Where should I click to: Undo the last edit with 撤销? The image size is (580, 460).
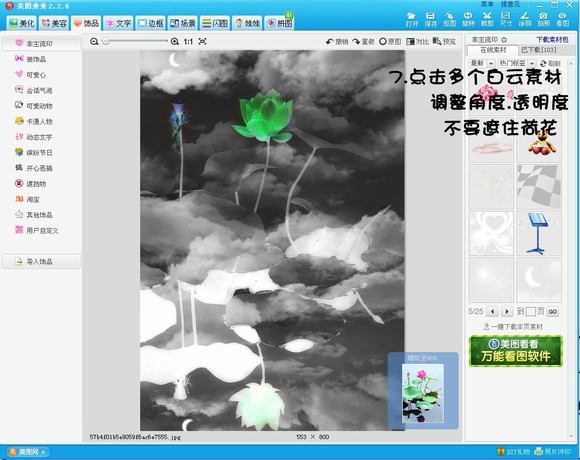pos(337,41)
